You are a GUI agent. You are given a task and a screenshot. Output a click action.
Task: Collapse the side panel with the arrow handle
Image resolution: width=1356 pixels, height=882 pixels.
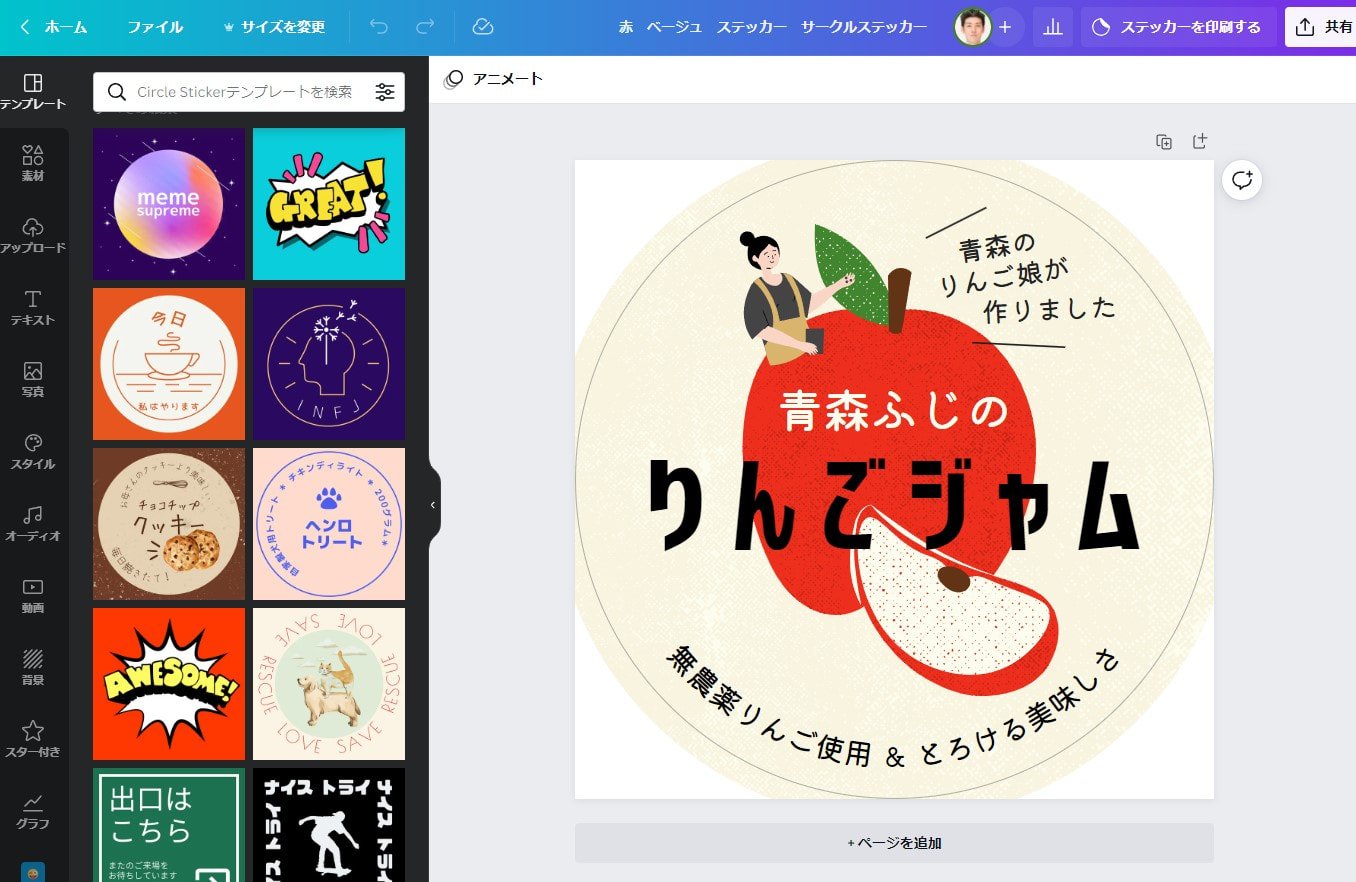click(x=433, y=505)
